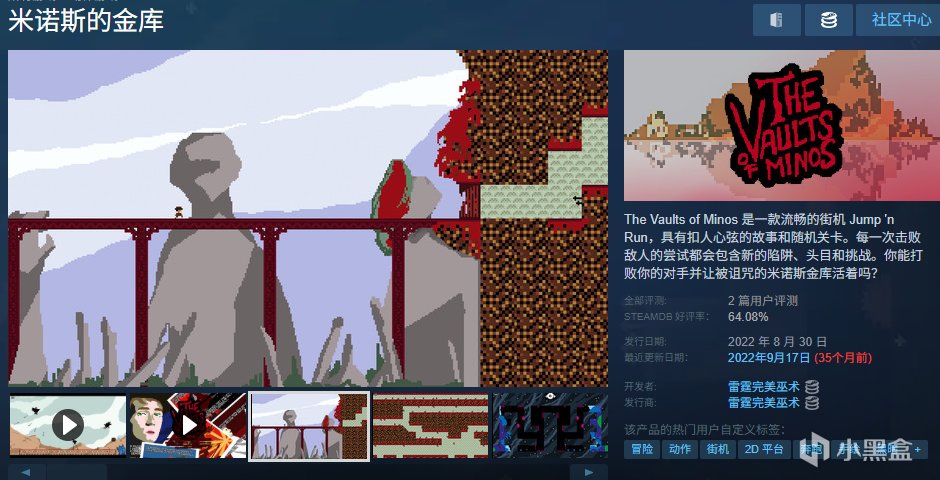Open the 2022年9月17日 last update link
The image size is (940, 480).
(769, 358)
